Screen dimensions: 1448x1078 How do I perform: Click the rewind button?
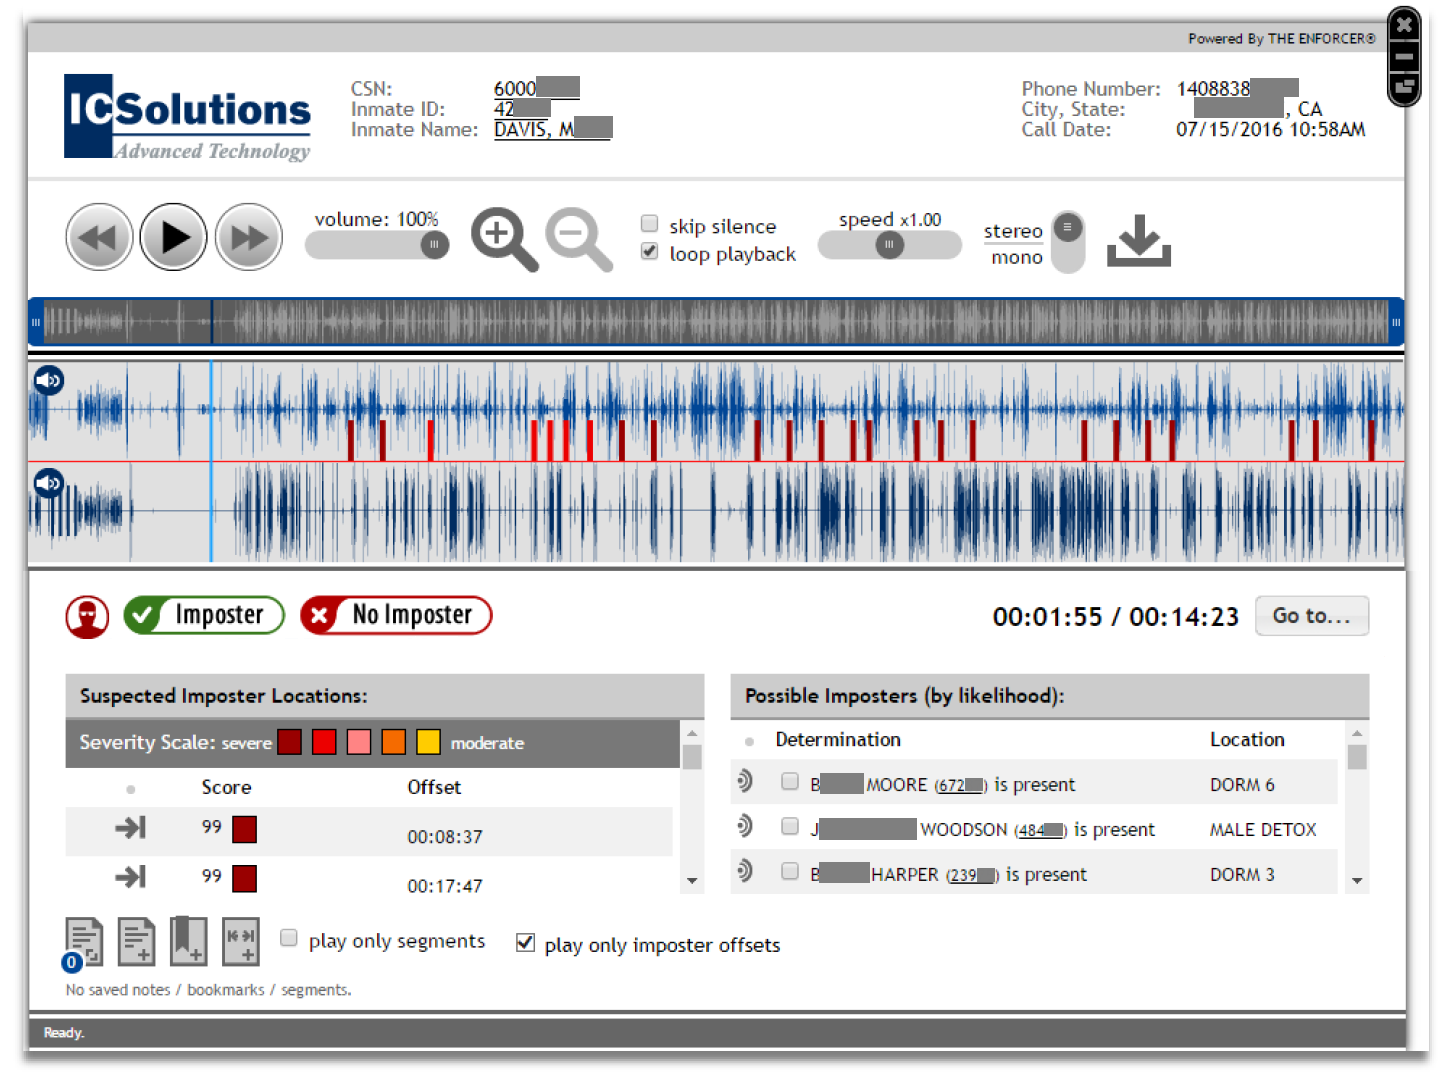99,238
